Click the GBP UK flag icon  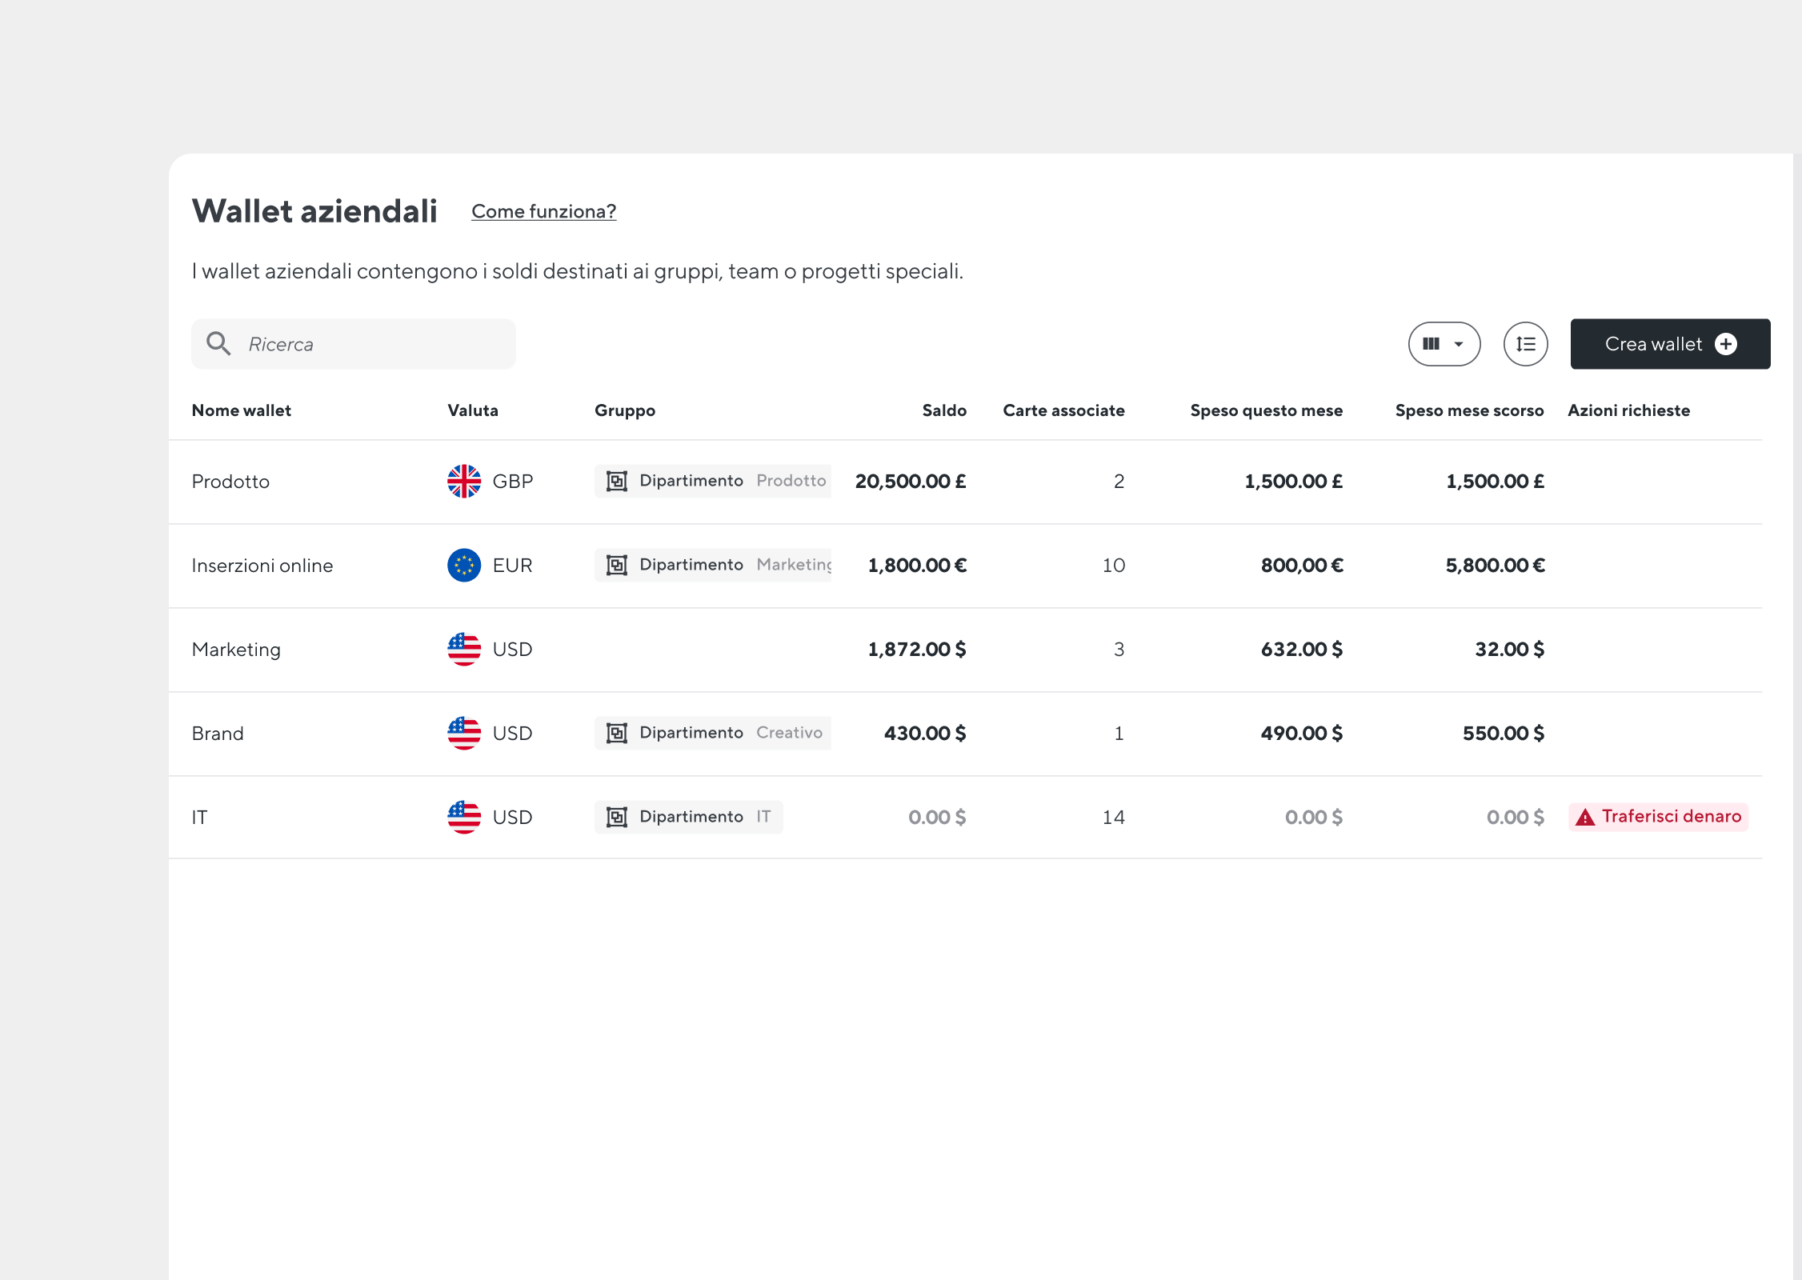pos(464,481)
